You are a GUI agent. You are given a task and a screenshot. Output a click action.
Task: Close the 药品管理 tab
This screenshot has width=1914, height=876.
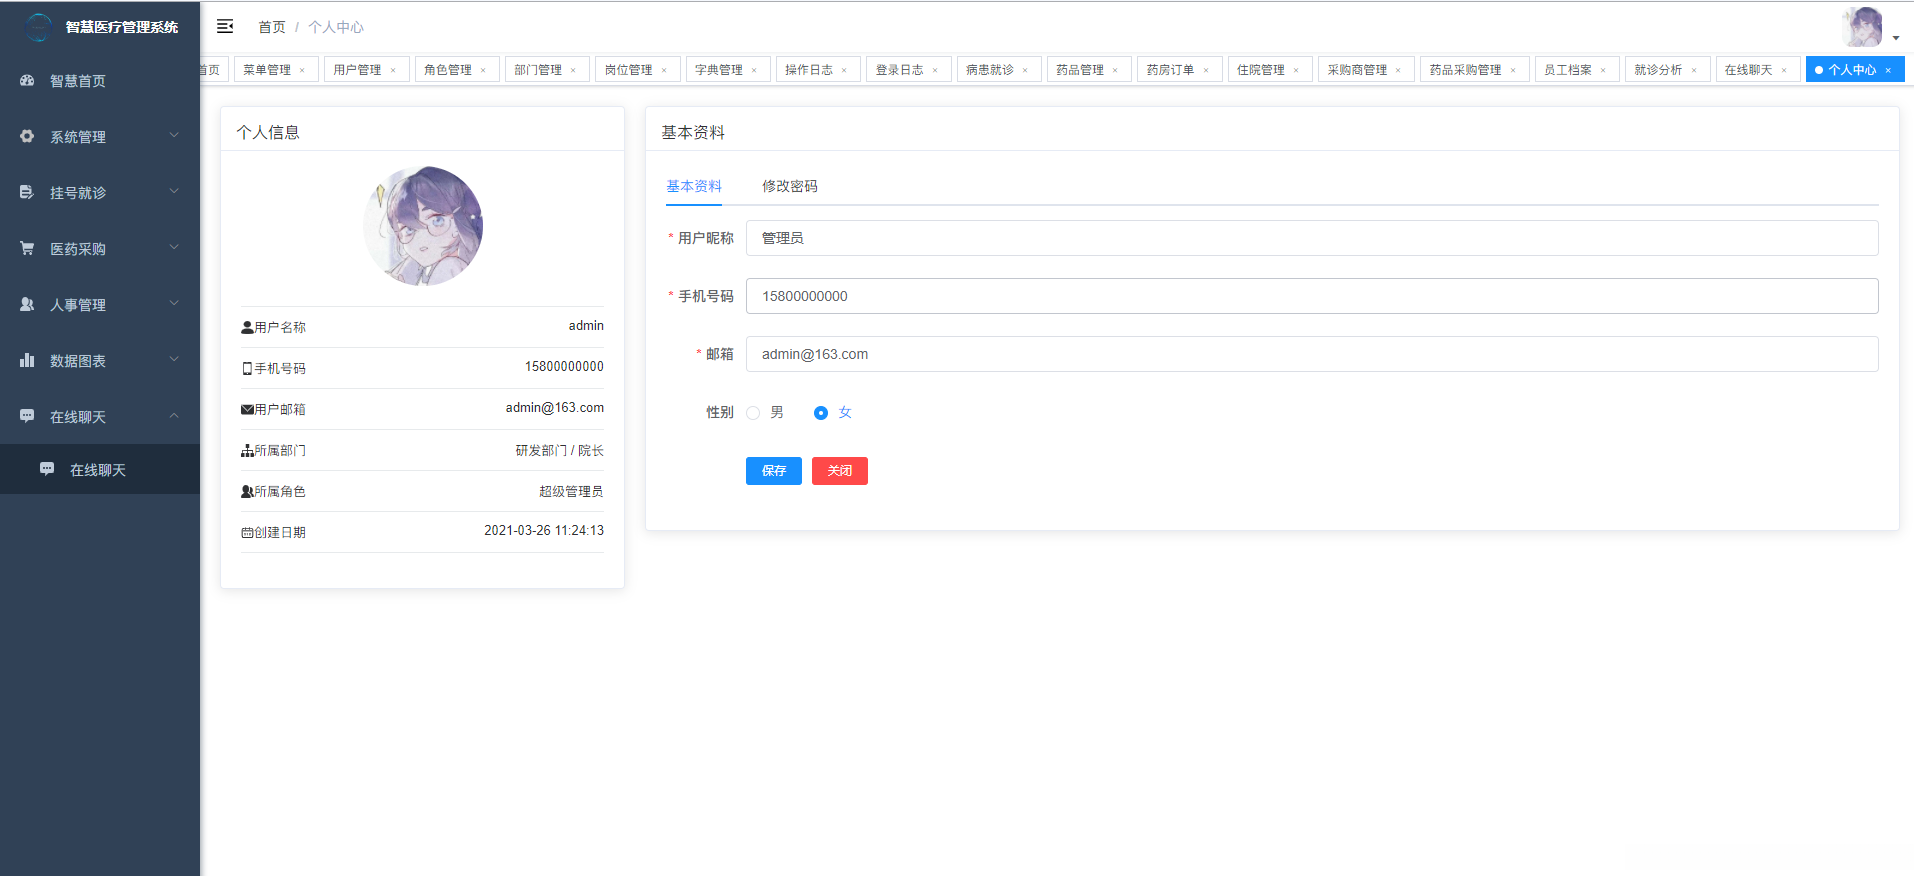1115,70
